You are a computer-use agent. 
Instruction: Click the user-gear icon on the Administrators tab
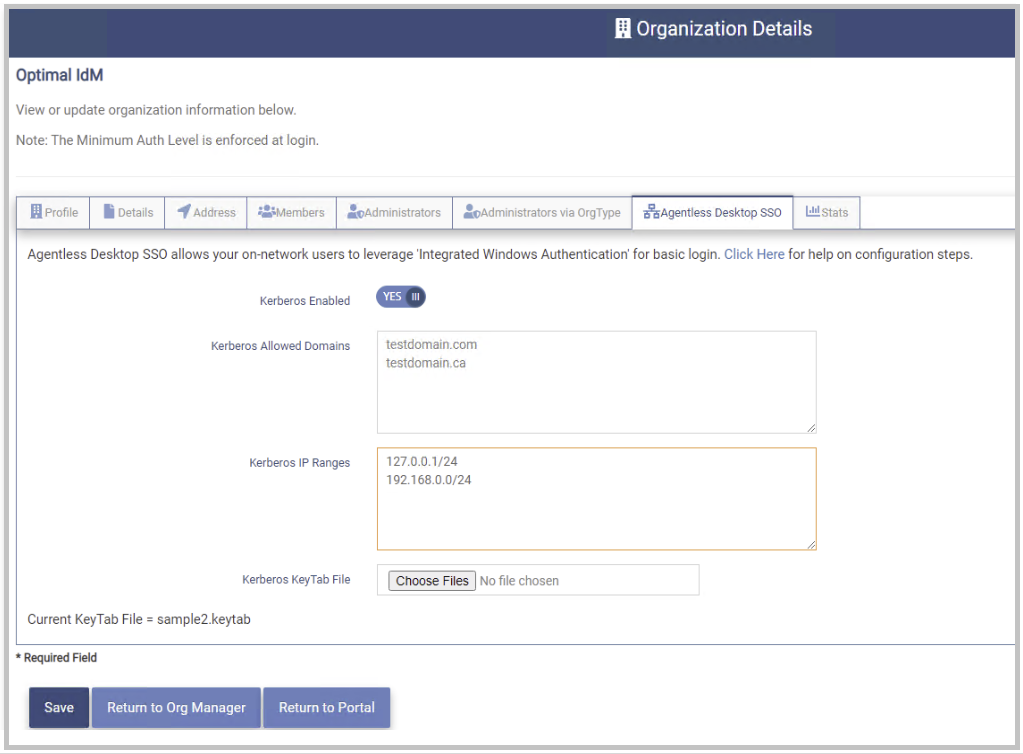[355, 212]
